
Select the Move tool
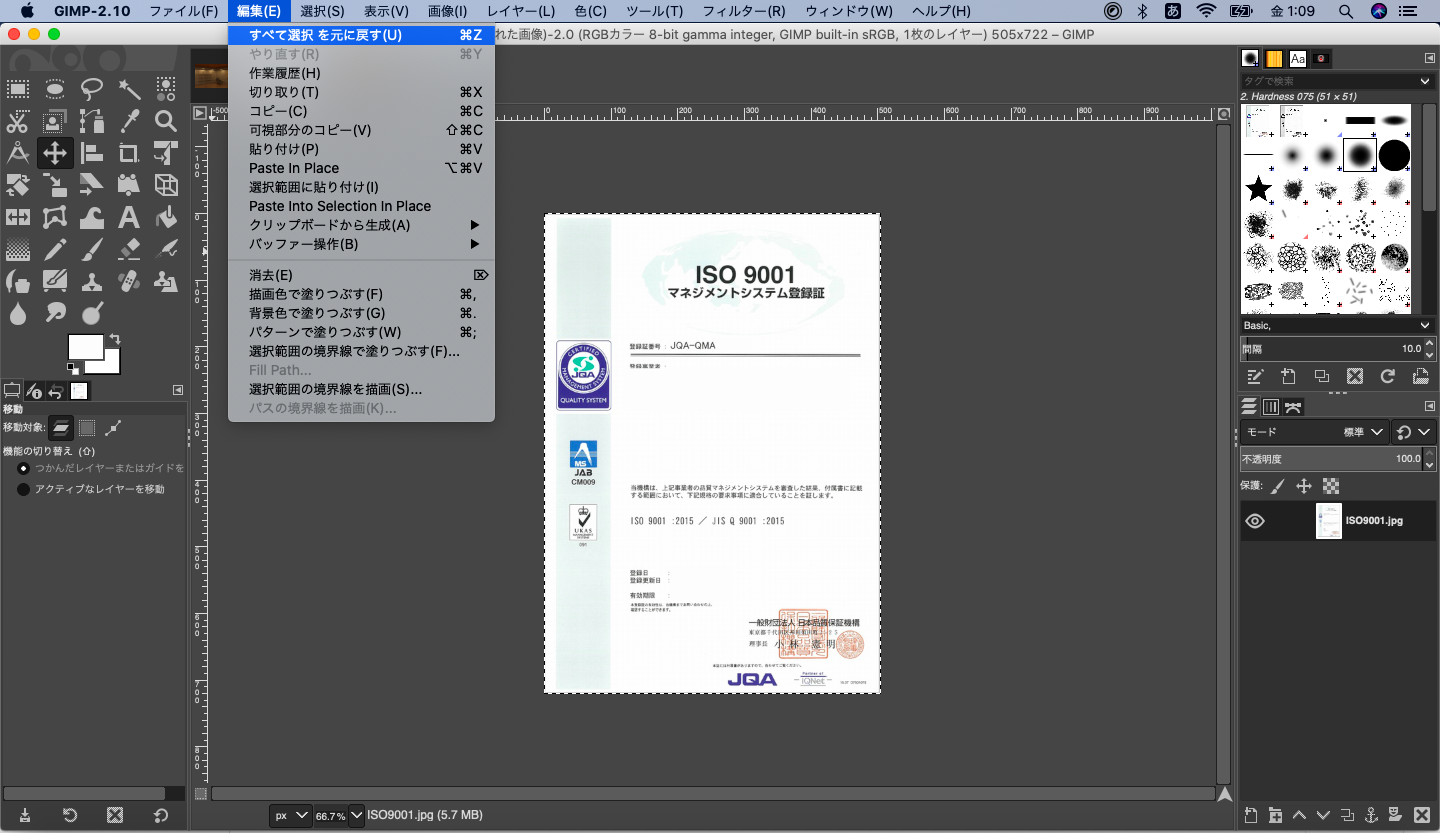[55, 153]
